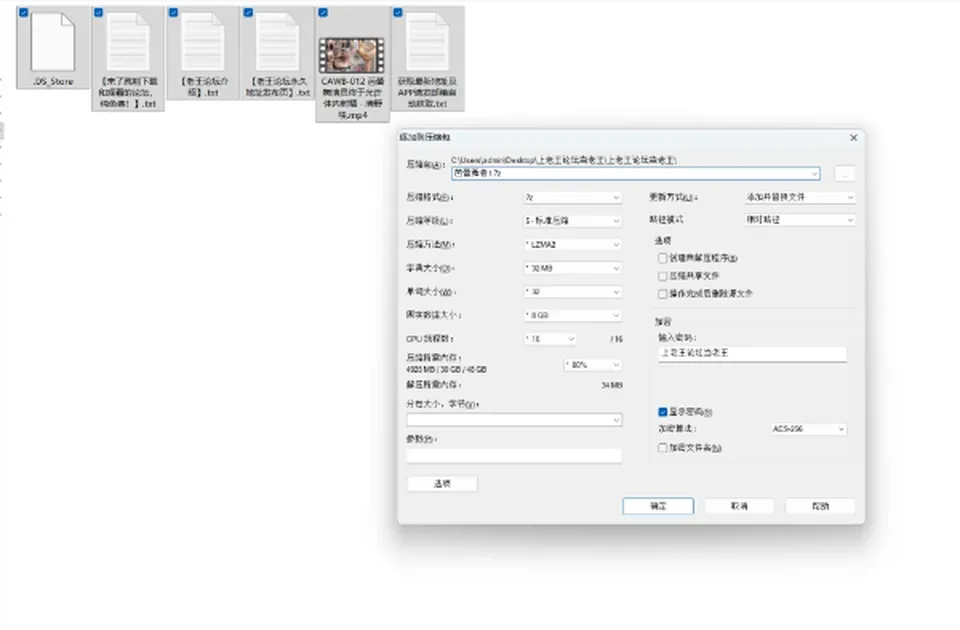Confirm with the 确定 (OK) button

click(658, 506)
